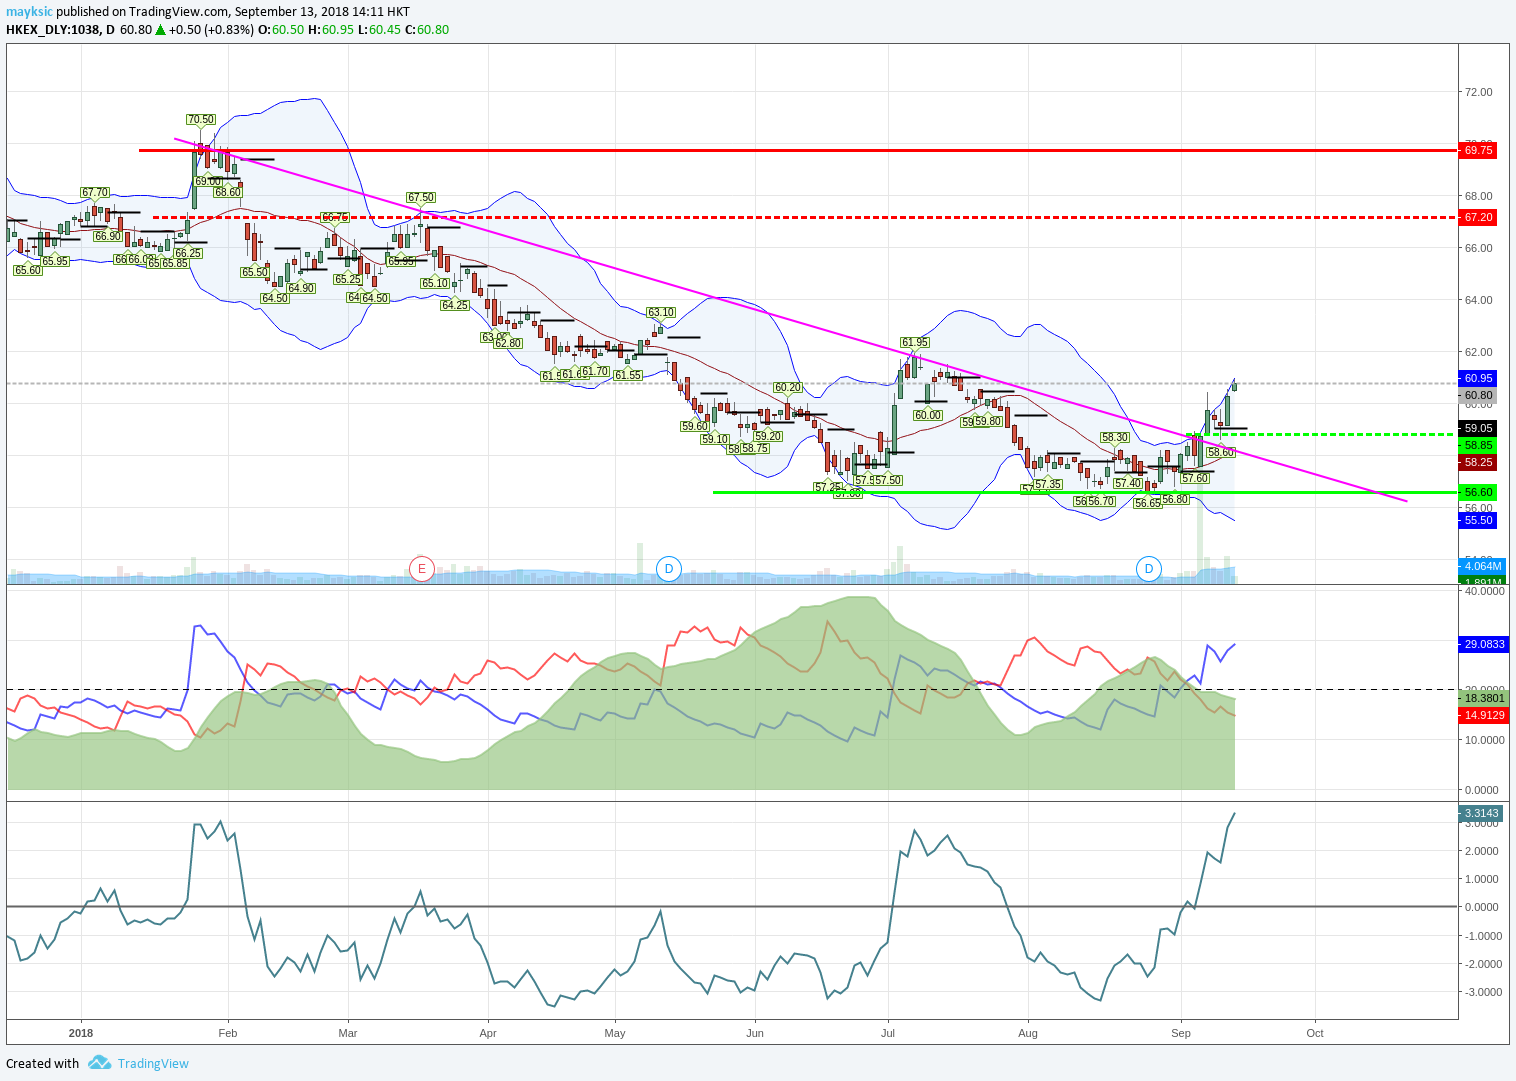Click the 2.0000 oscillator axis tick

(1482, 851)
